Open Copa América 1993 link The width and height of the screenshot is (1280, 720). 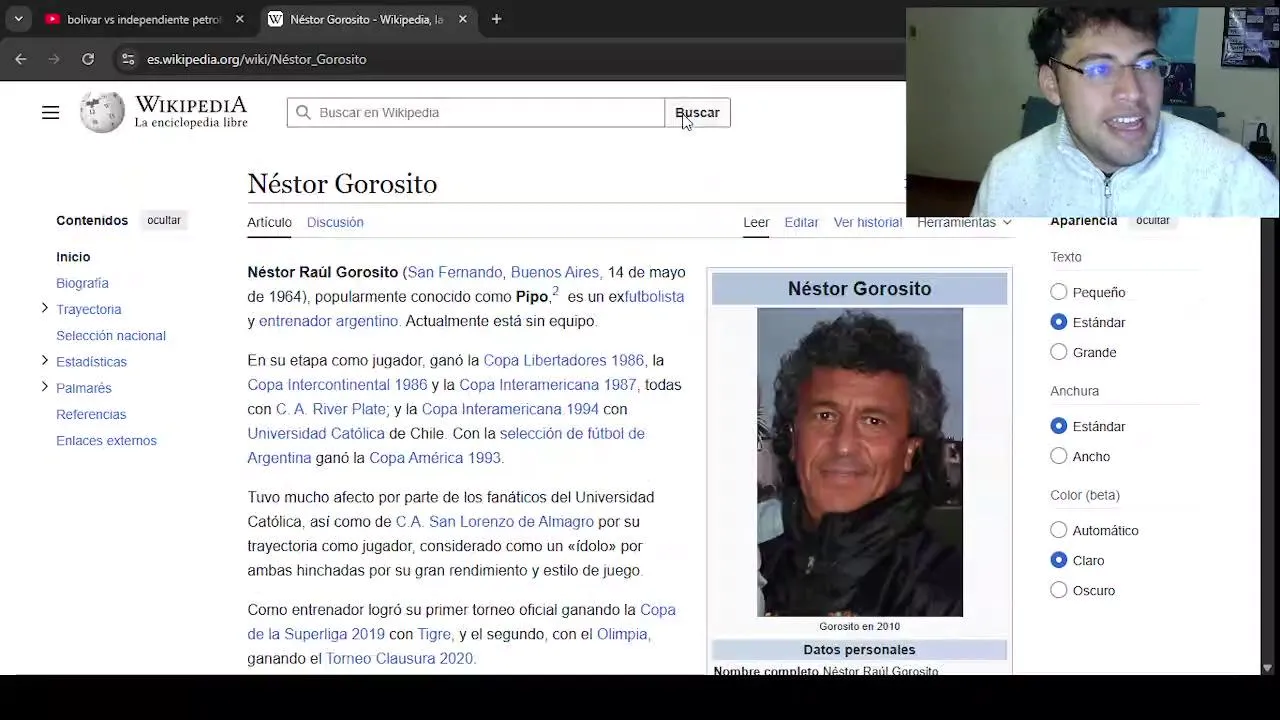[x=436, y=458]
